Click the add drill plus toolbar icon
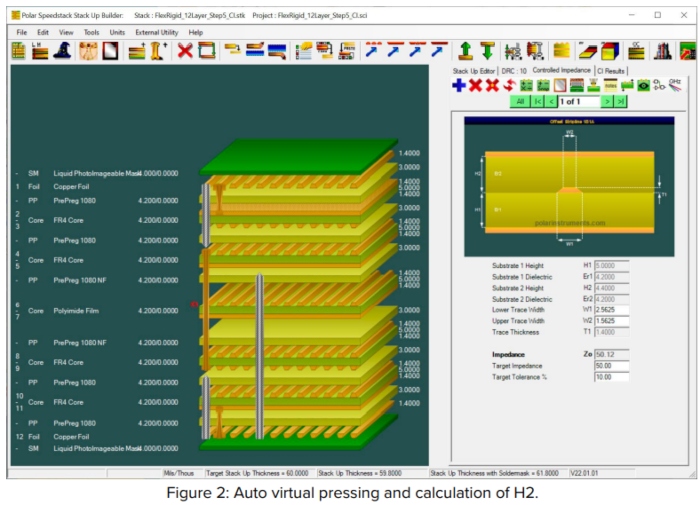 click(158, 50)
